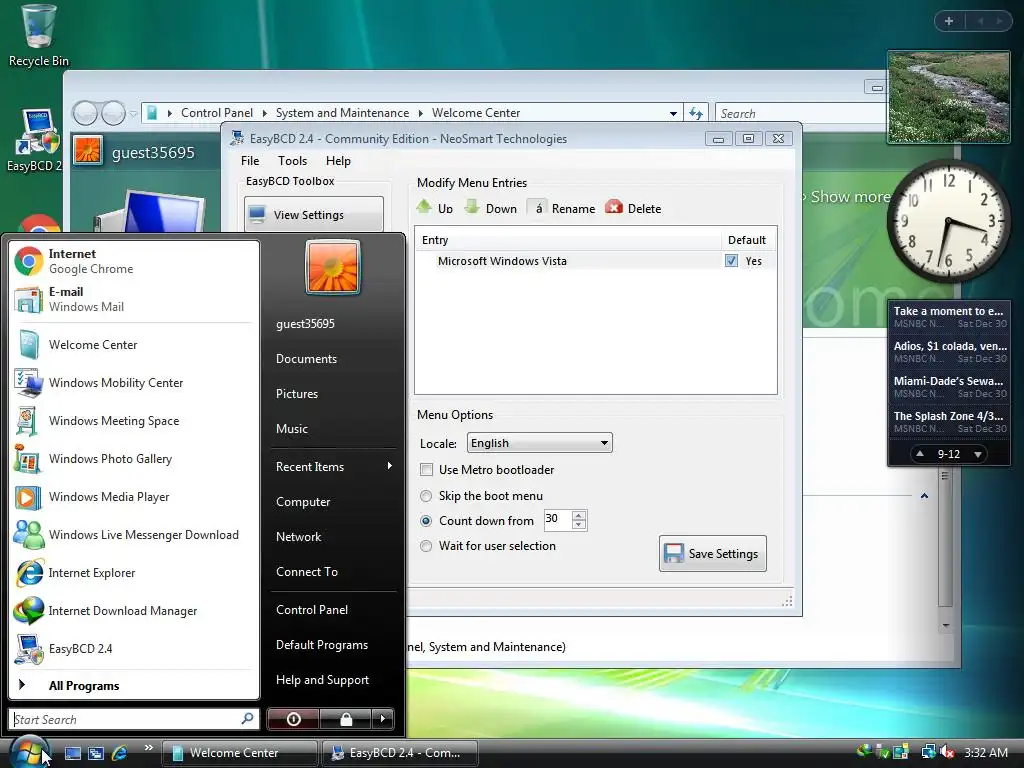The width and height of the screenshot is (1024, 768).
Task: Move entry Up in EasyBCD
Action: 435,208
